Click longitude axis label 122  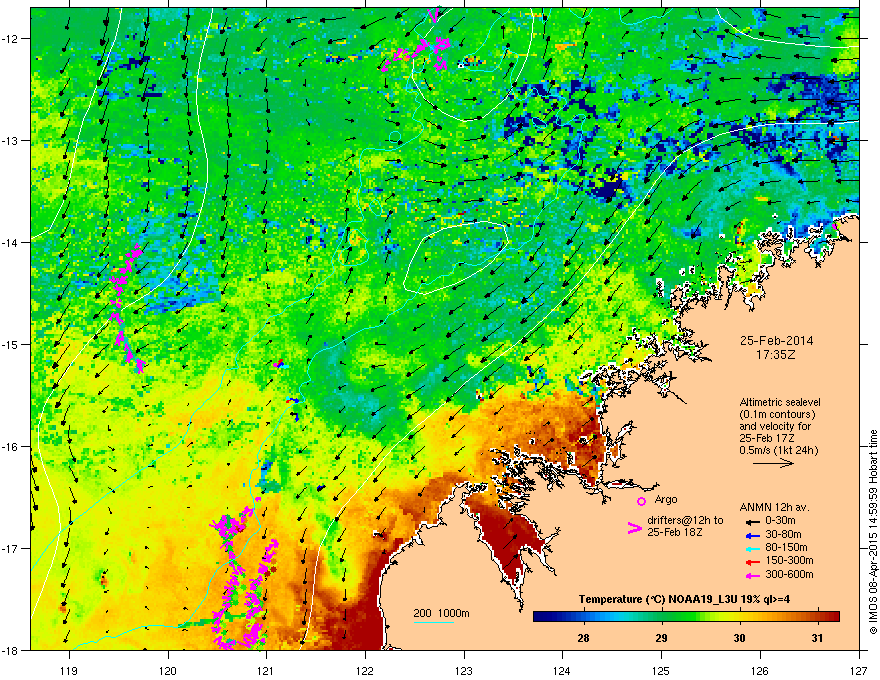(x=365, y=671)
